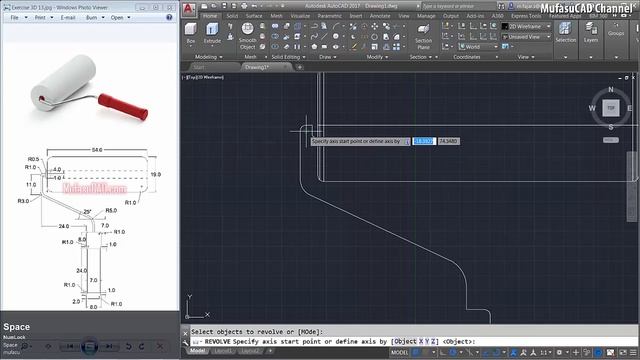Toggle MODEL space button in status bar
The width and height of the screenshot is (640, 360).
(x=399, y=352)
